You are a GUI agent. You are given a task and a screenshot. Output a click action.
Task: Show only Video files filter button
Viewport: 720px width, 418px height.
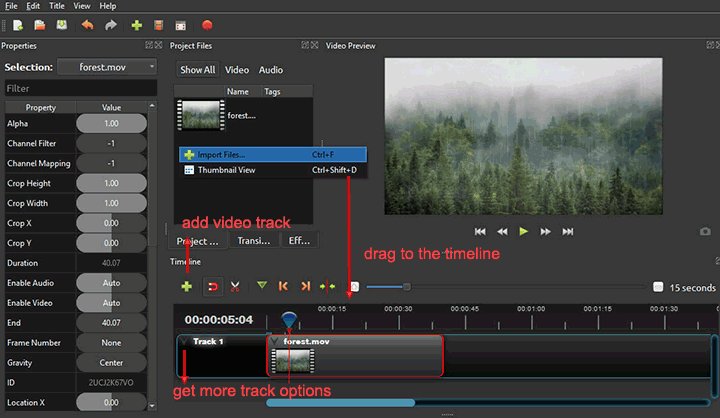[237, 70]
